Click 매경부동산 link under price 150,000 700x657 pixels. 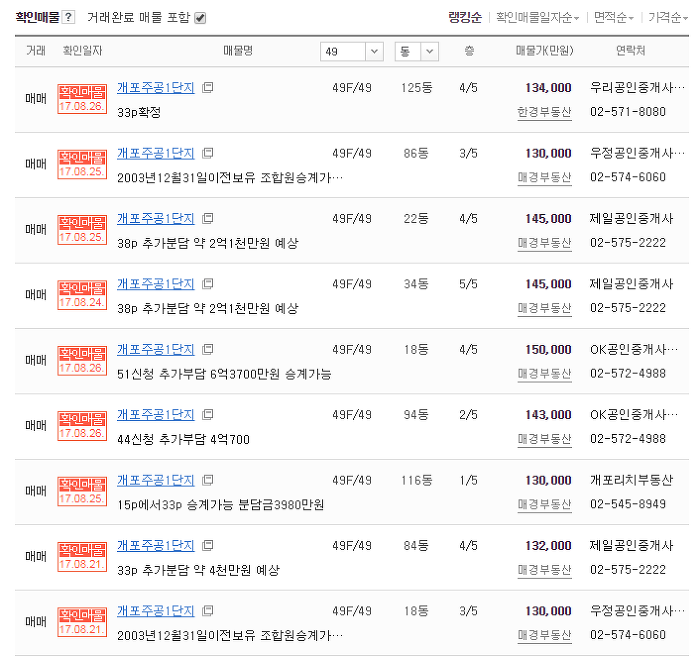pyautogui.click(x=544, y=373)
